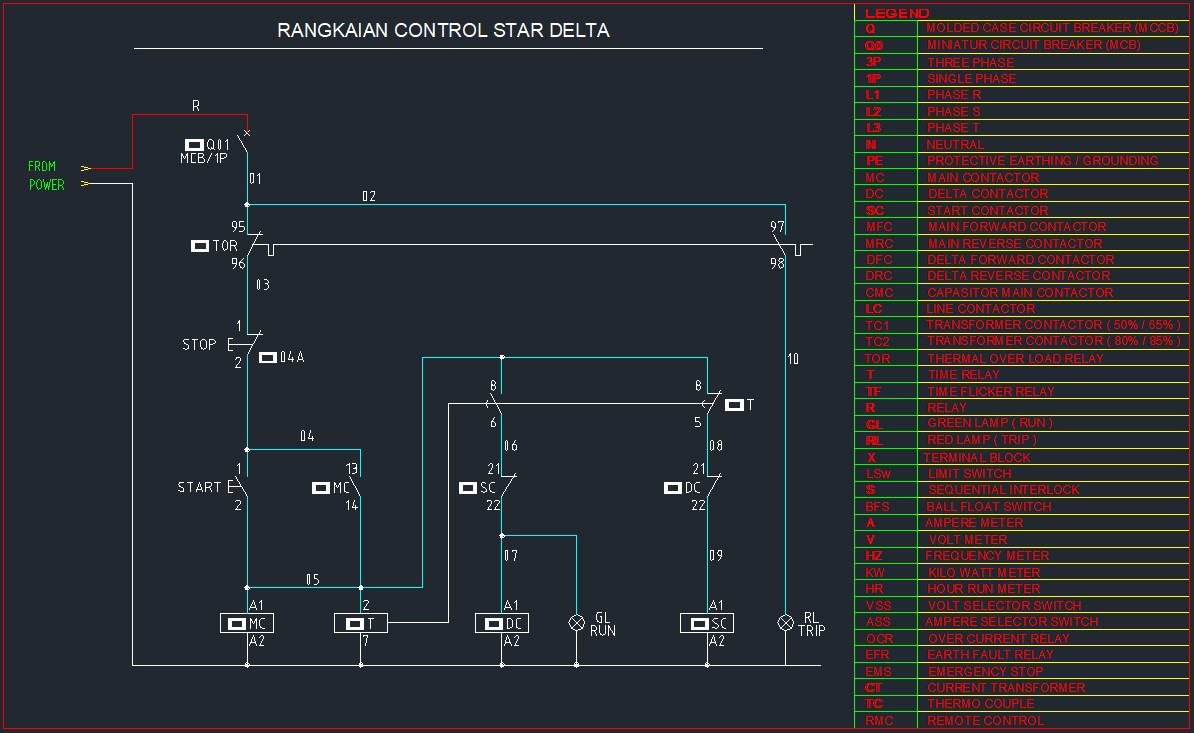The image size is (1194, 733).
Task: Select wire label 06
Action: [511, 446]
